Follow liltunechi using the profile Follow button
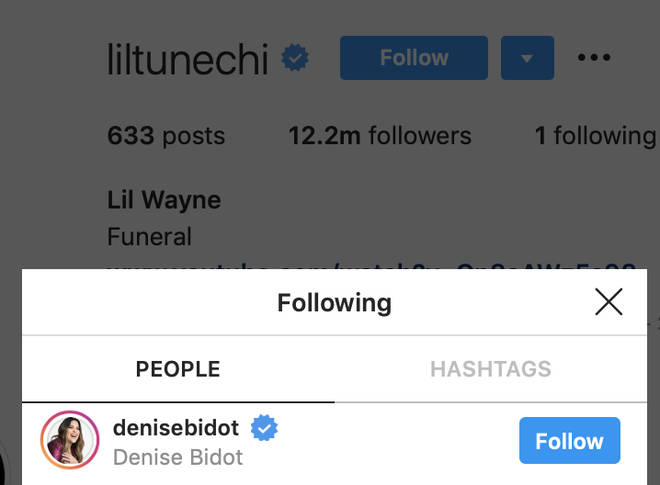This screenshot has width=660, height=485. (414, 58)
